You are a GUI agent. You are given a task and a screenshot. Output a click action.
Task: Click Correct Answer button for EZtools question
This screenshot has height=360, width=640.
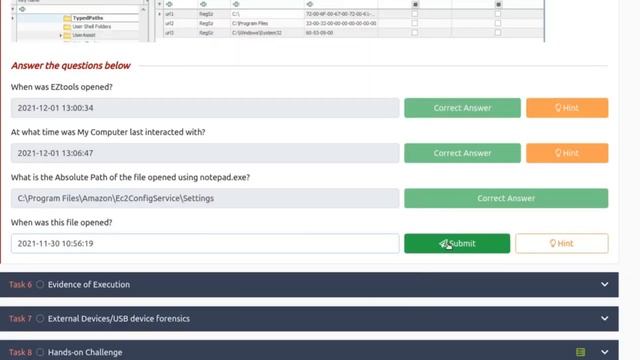pyautogui.click(x=462, y=108)
